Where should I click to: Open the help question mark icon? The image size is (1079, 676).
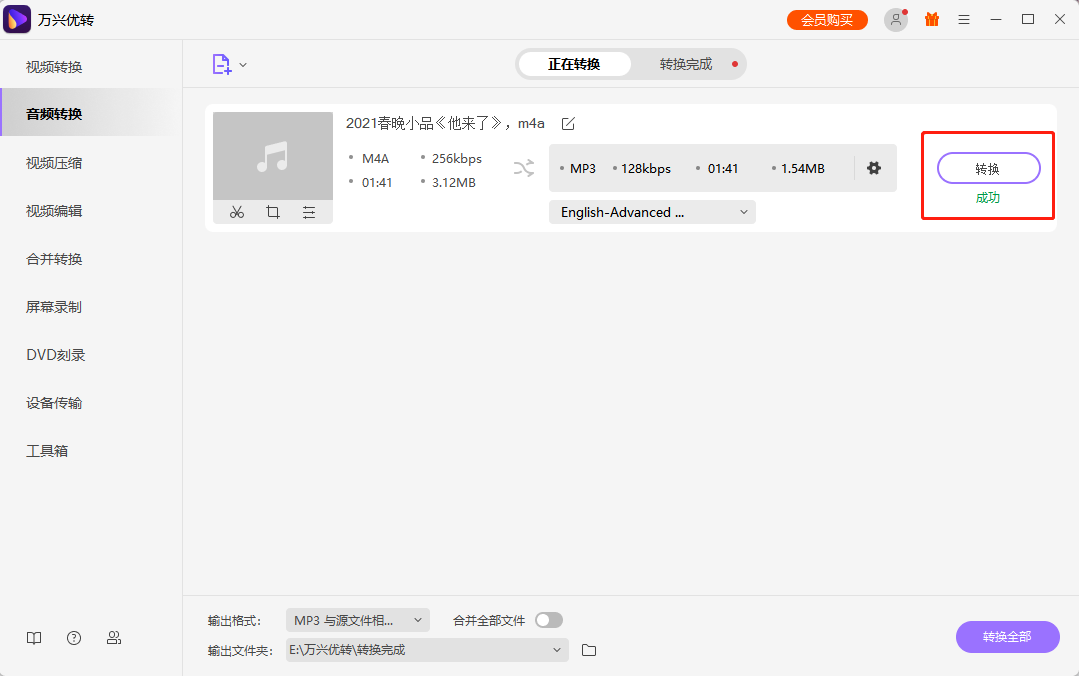(74, 638)
